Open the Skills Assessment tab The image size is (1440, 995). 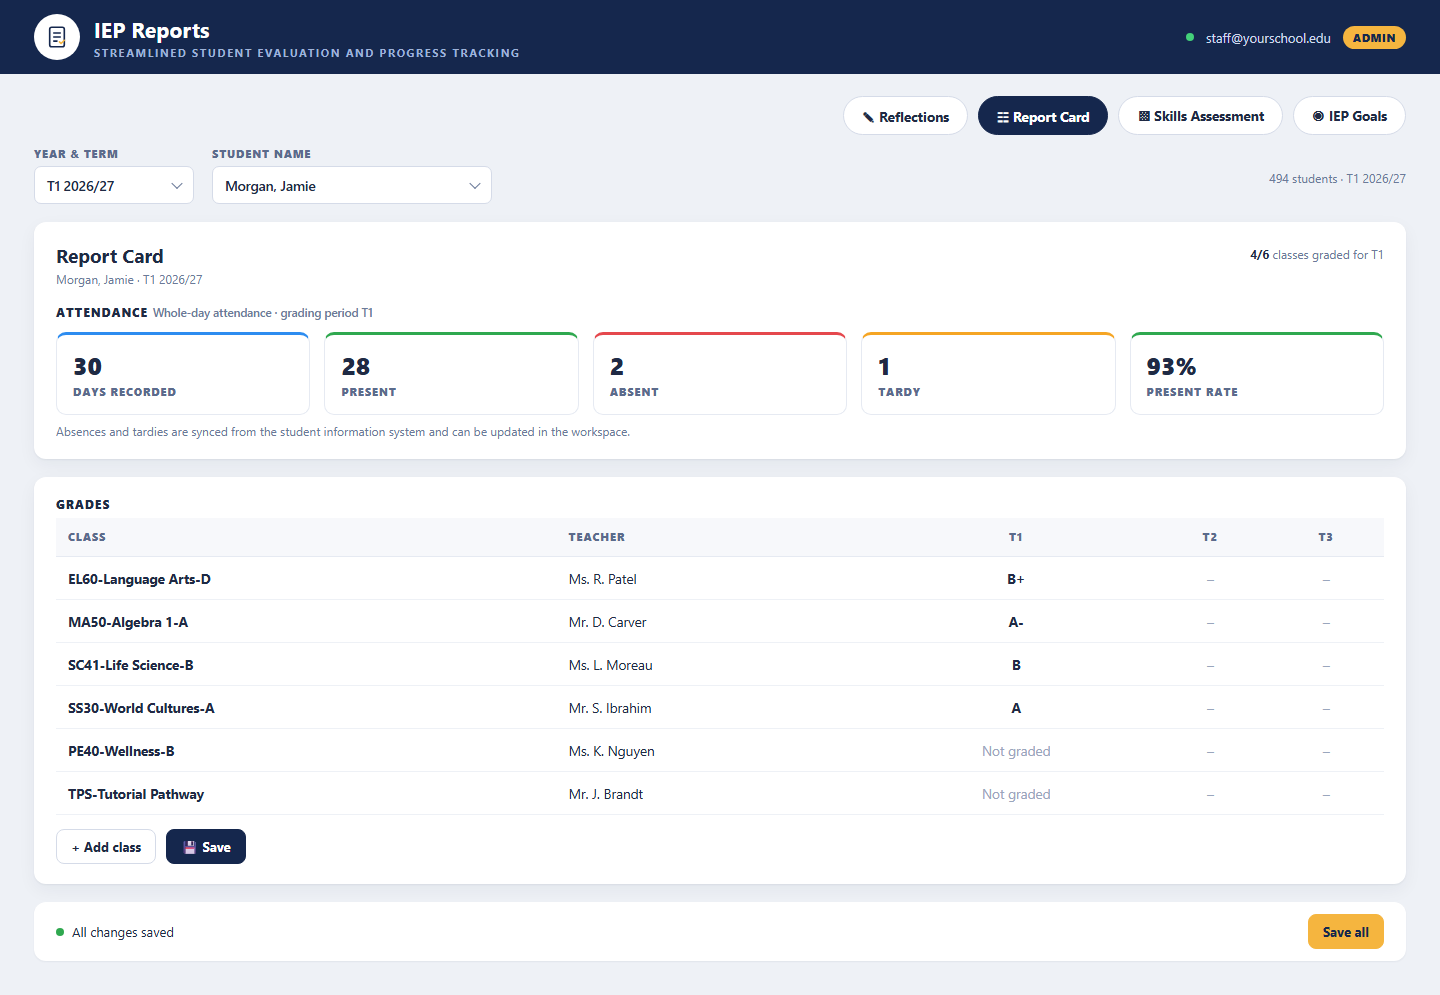(1200, 116)
